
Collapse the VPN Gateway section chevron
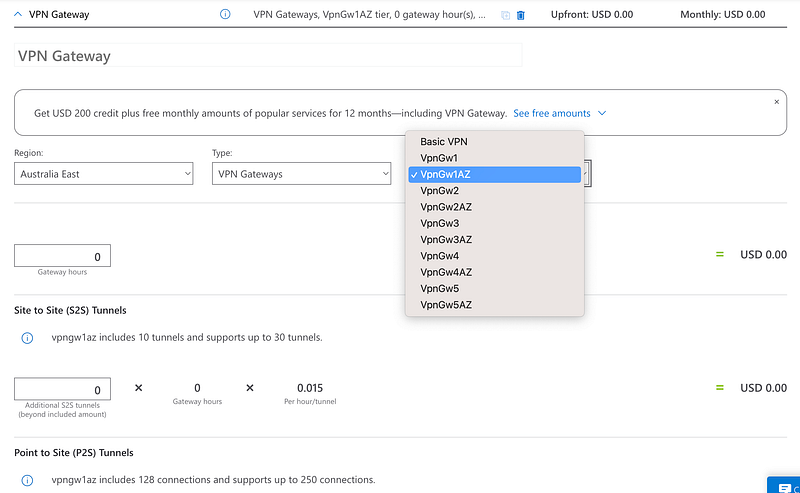[x=18, y=14]
